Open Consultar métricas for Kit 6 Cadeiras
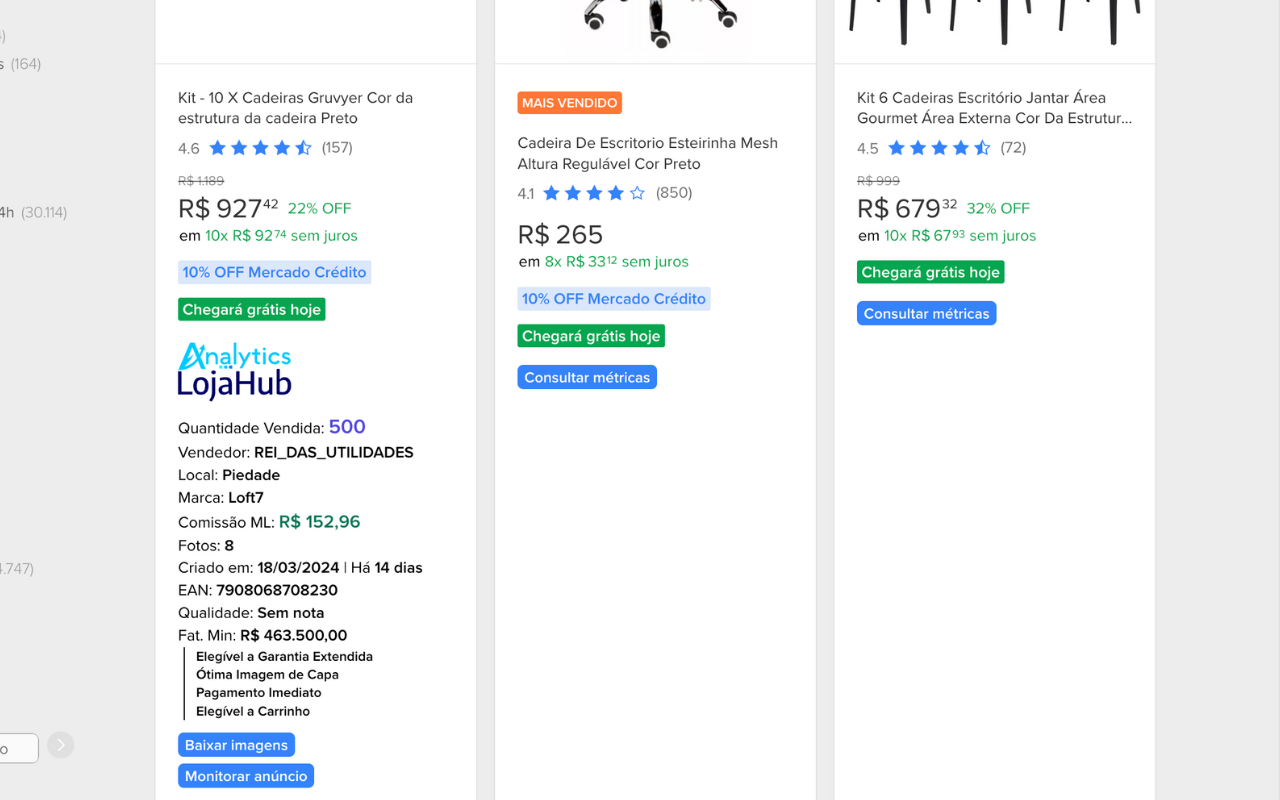1280x800 pixels. coord(926,313)
